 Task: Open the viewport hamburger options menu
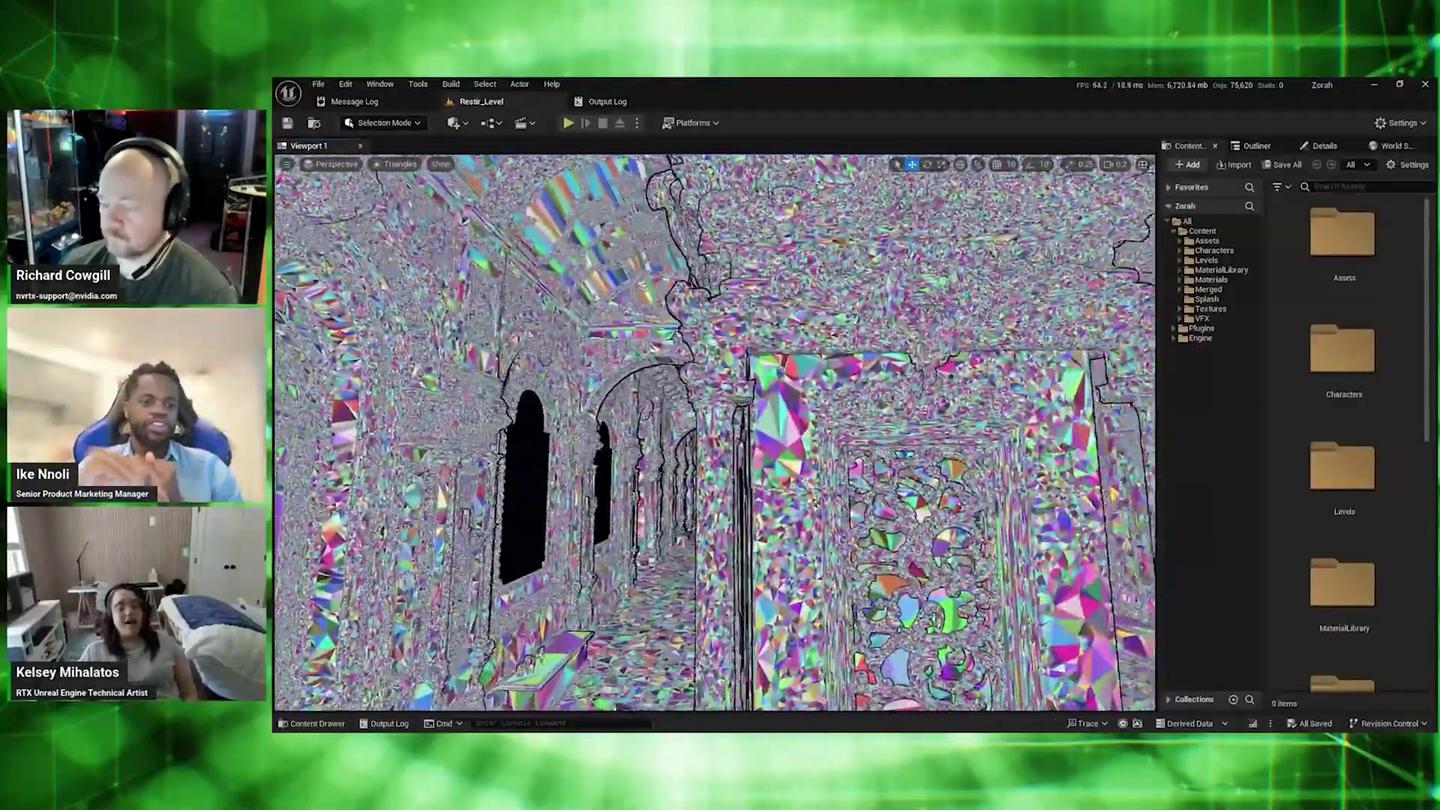tap(287, 164)
